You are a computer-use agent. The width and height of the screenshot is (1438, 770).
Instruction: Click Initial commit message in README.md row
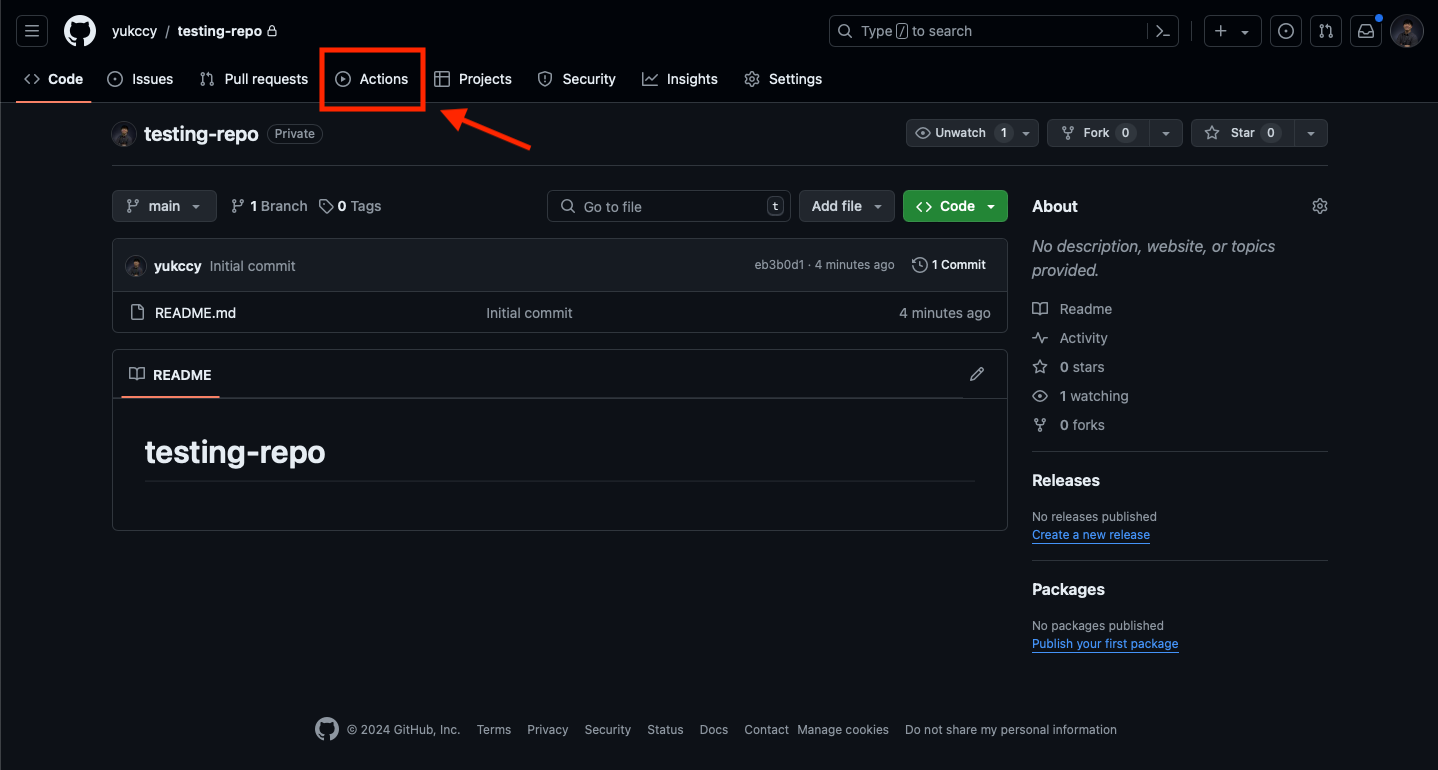(x=529, y=313)
